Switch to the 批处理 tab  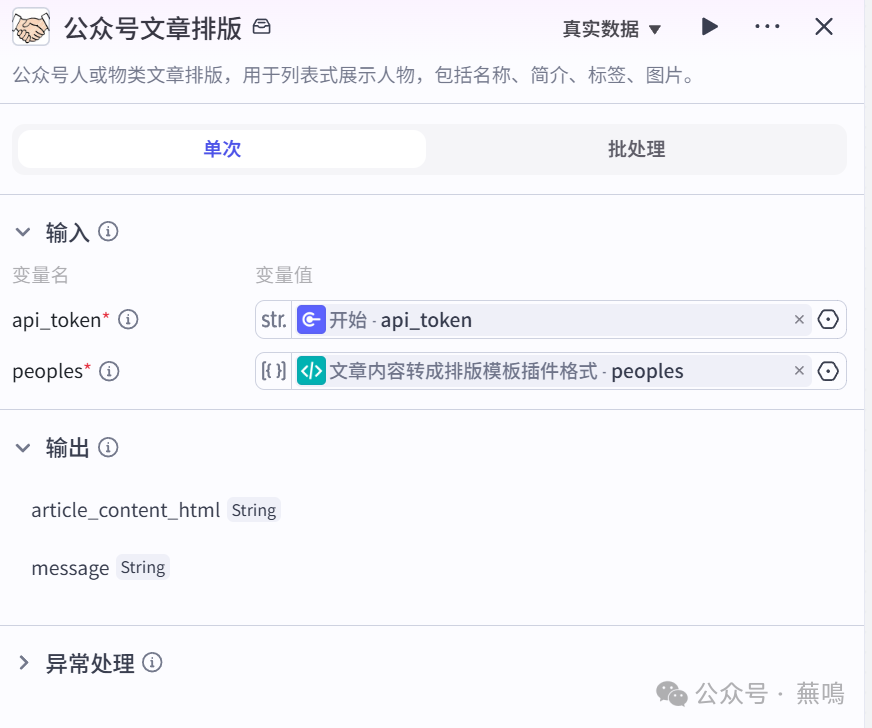pyautogui.click(x=636, y=149)
